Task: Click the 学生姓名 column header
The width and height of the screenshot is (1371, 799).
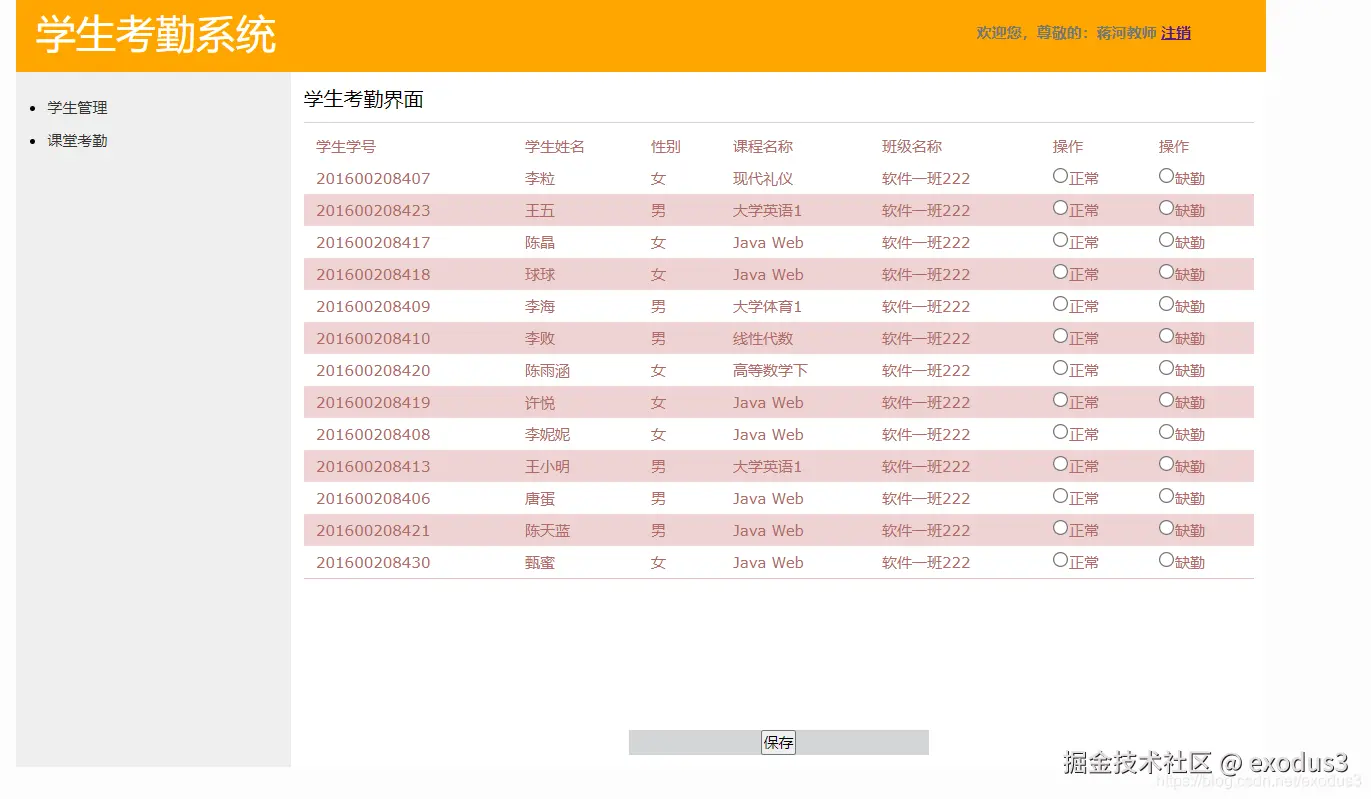Action: pos(555,147)
